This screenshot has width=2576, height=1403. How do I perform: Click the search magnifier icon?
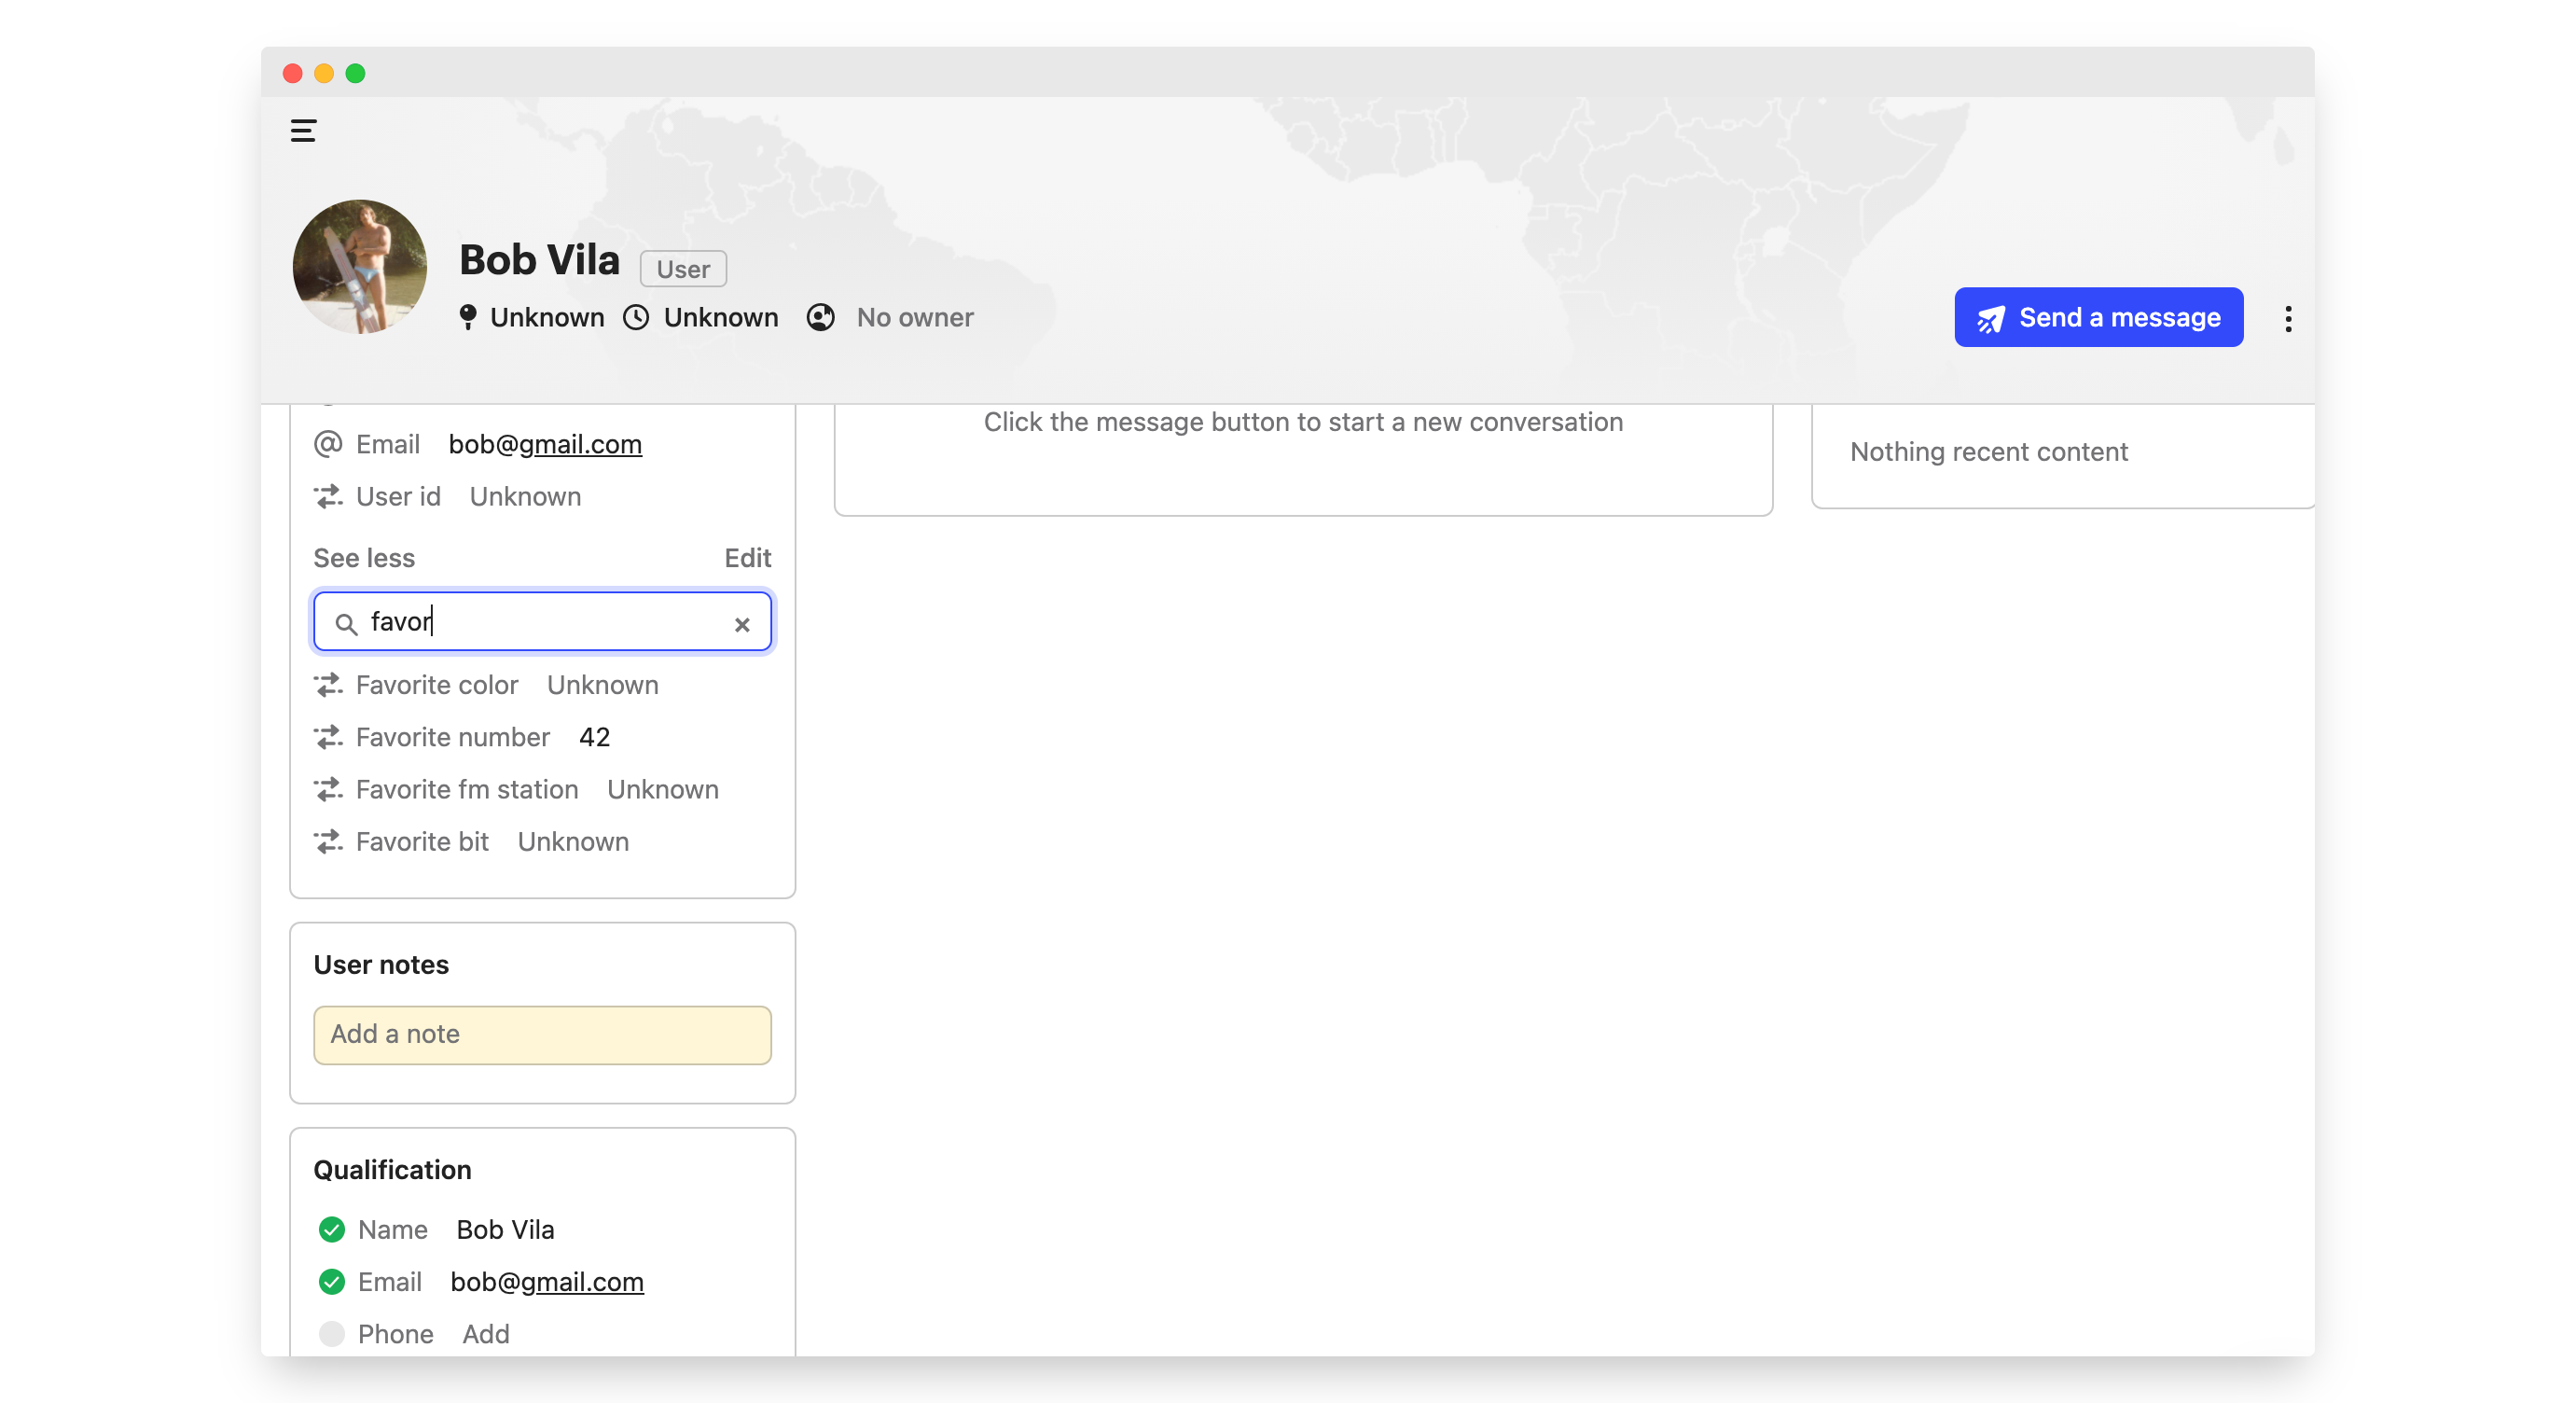click(346, 624)
